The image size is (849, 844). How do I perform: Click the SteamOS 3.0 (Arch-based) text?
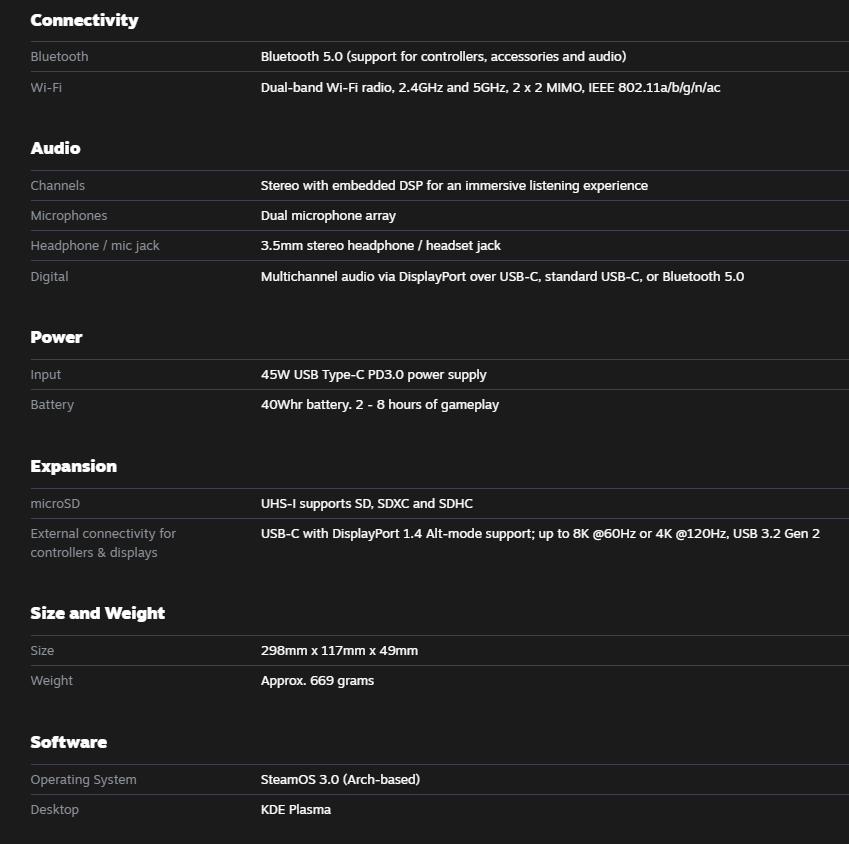pyautogui.click(x=340, y=780)
